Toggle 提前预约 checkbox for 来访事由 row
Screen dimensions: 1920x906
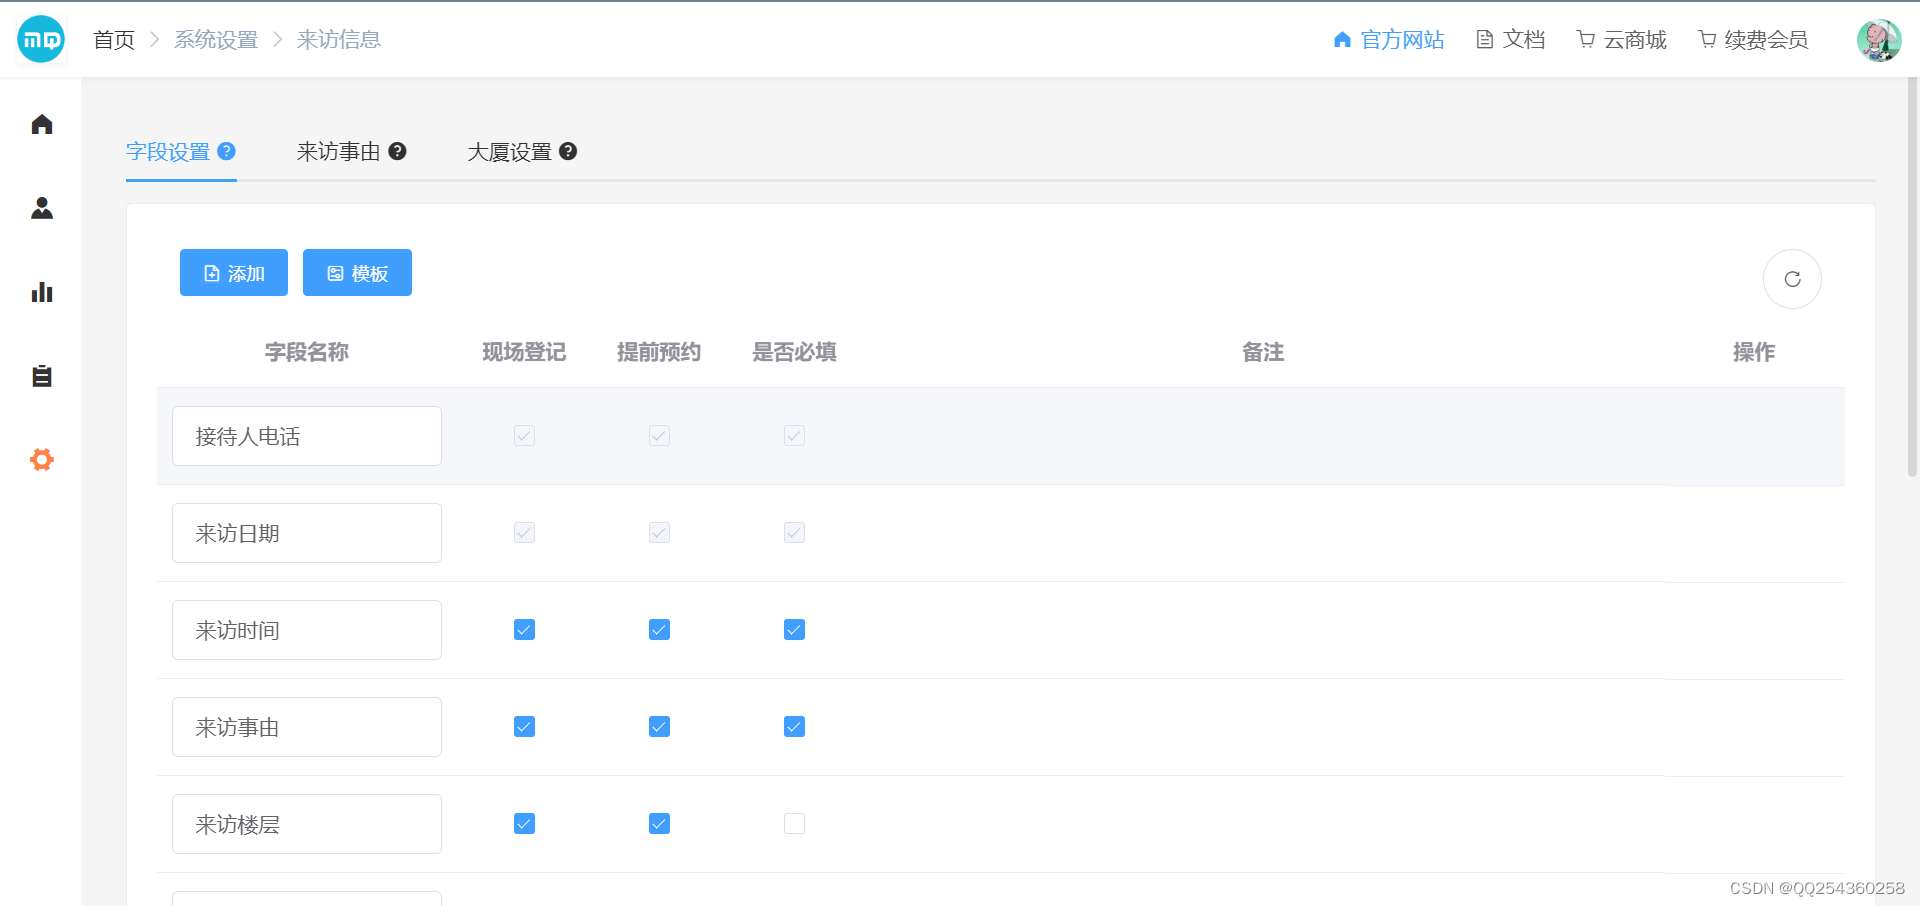(659, 726)
